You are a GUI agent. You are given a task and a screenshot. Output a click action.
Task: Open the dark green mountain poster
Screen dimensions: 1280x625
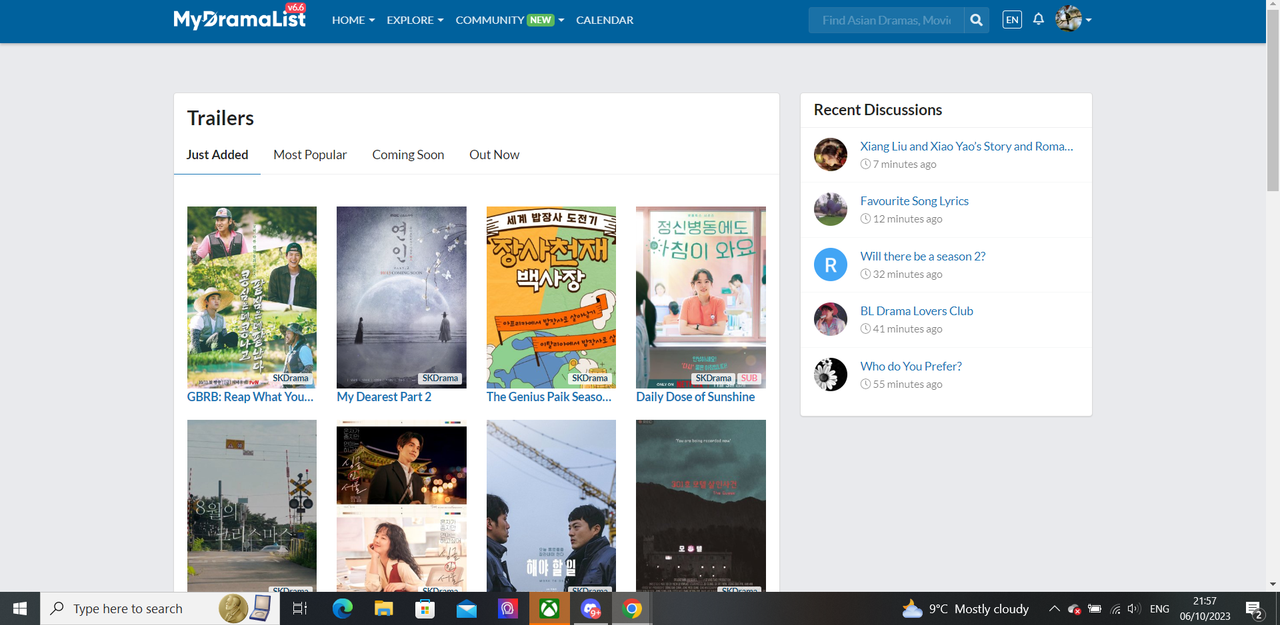(701, 506)
